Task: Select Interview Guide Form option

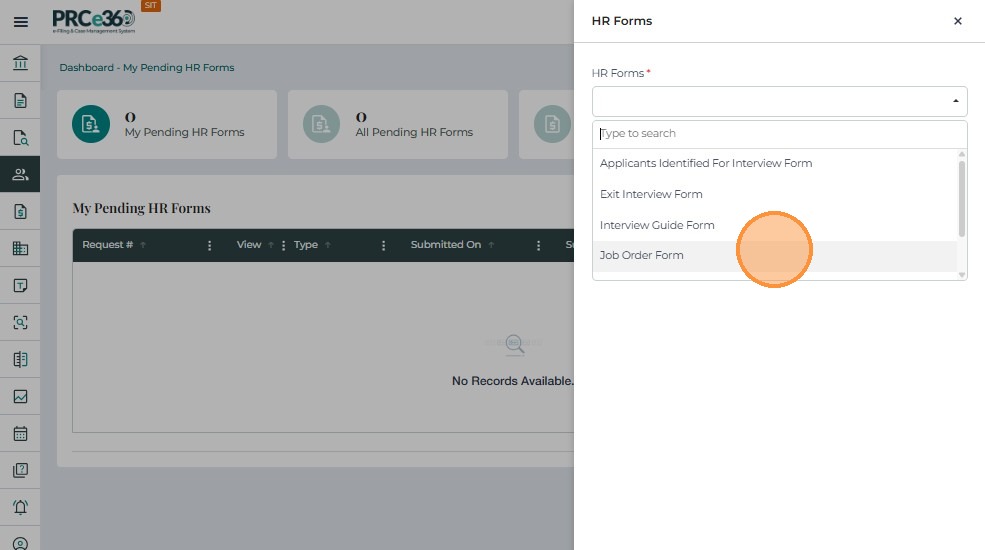Action: pyautogui.click(x=775, y=225)
